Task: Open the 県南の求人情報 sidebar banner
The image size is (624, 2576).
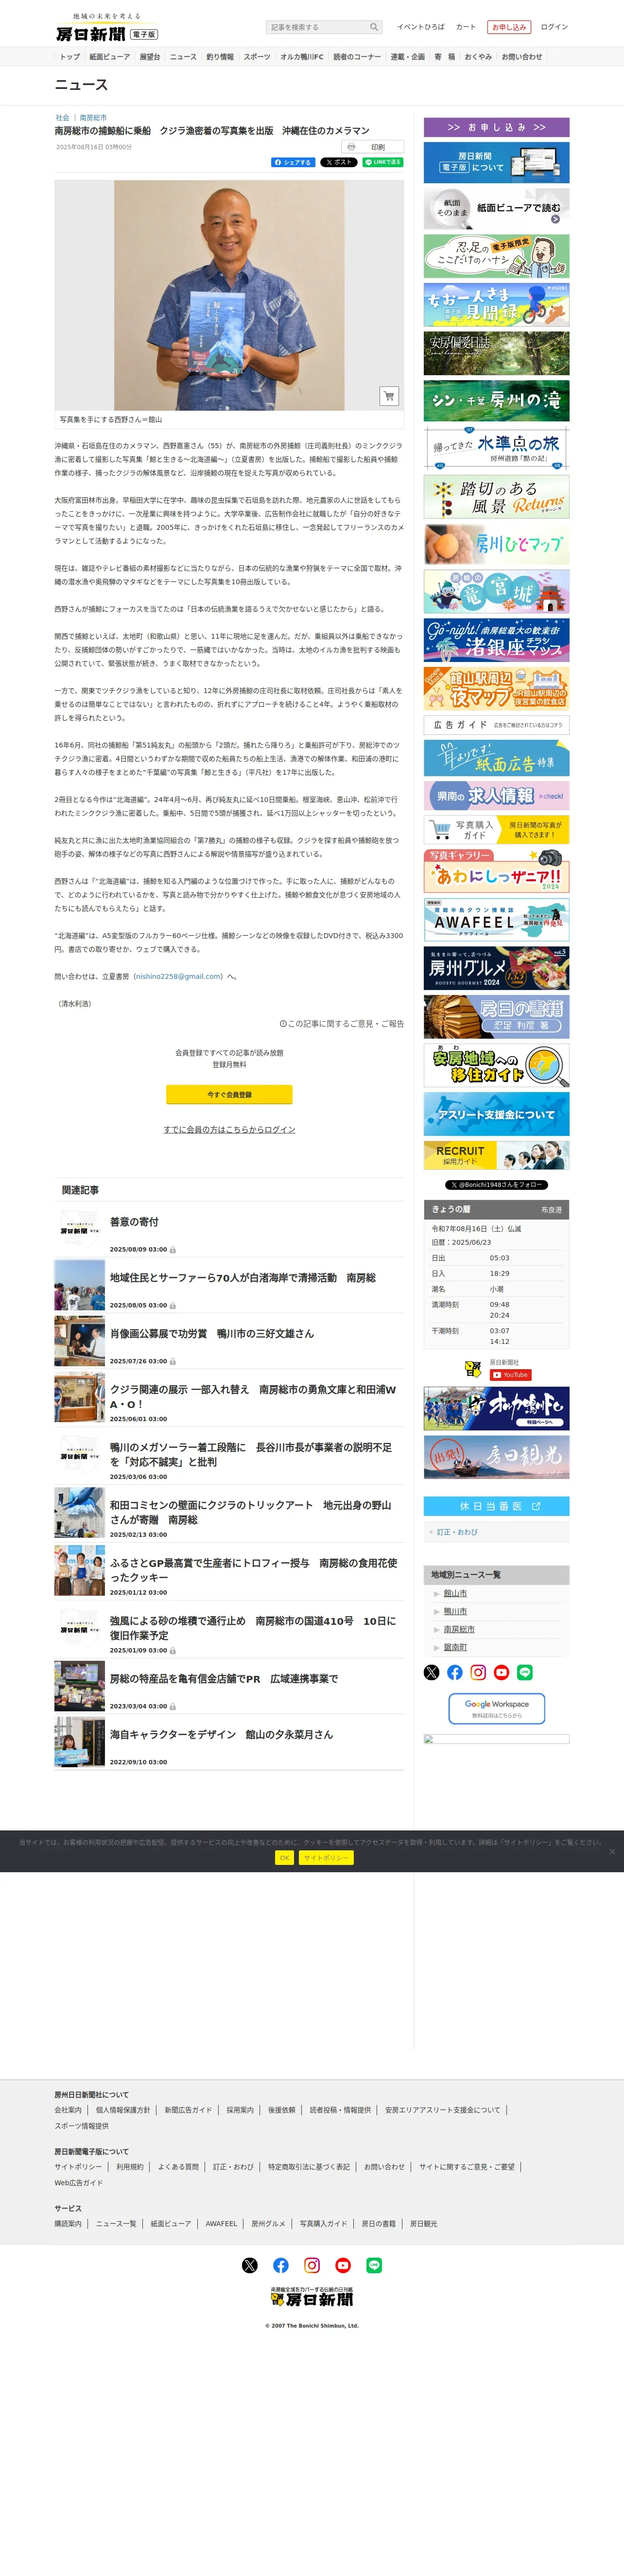Action: point(497,796)
